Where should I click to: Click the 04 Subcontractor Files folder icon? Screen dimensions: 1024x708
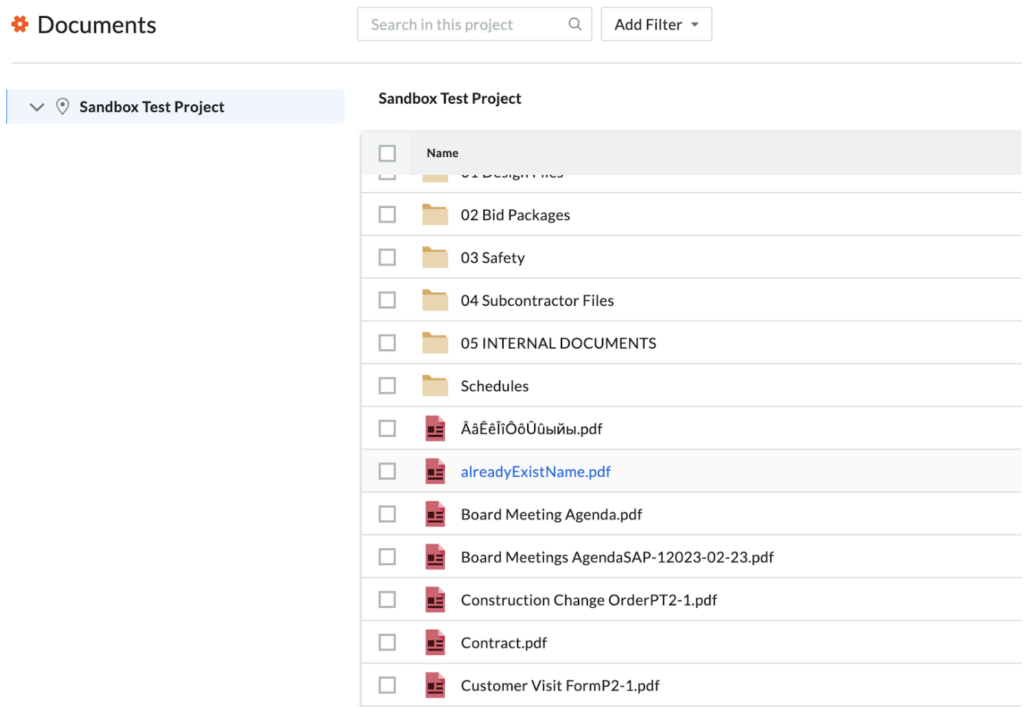click(435, 301)
